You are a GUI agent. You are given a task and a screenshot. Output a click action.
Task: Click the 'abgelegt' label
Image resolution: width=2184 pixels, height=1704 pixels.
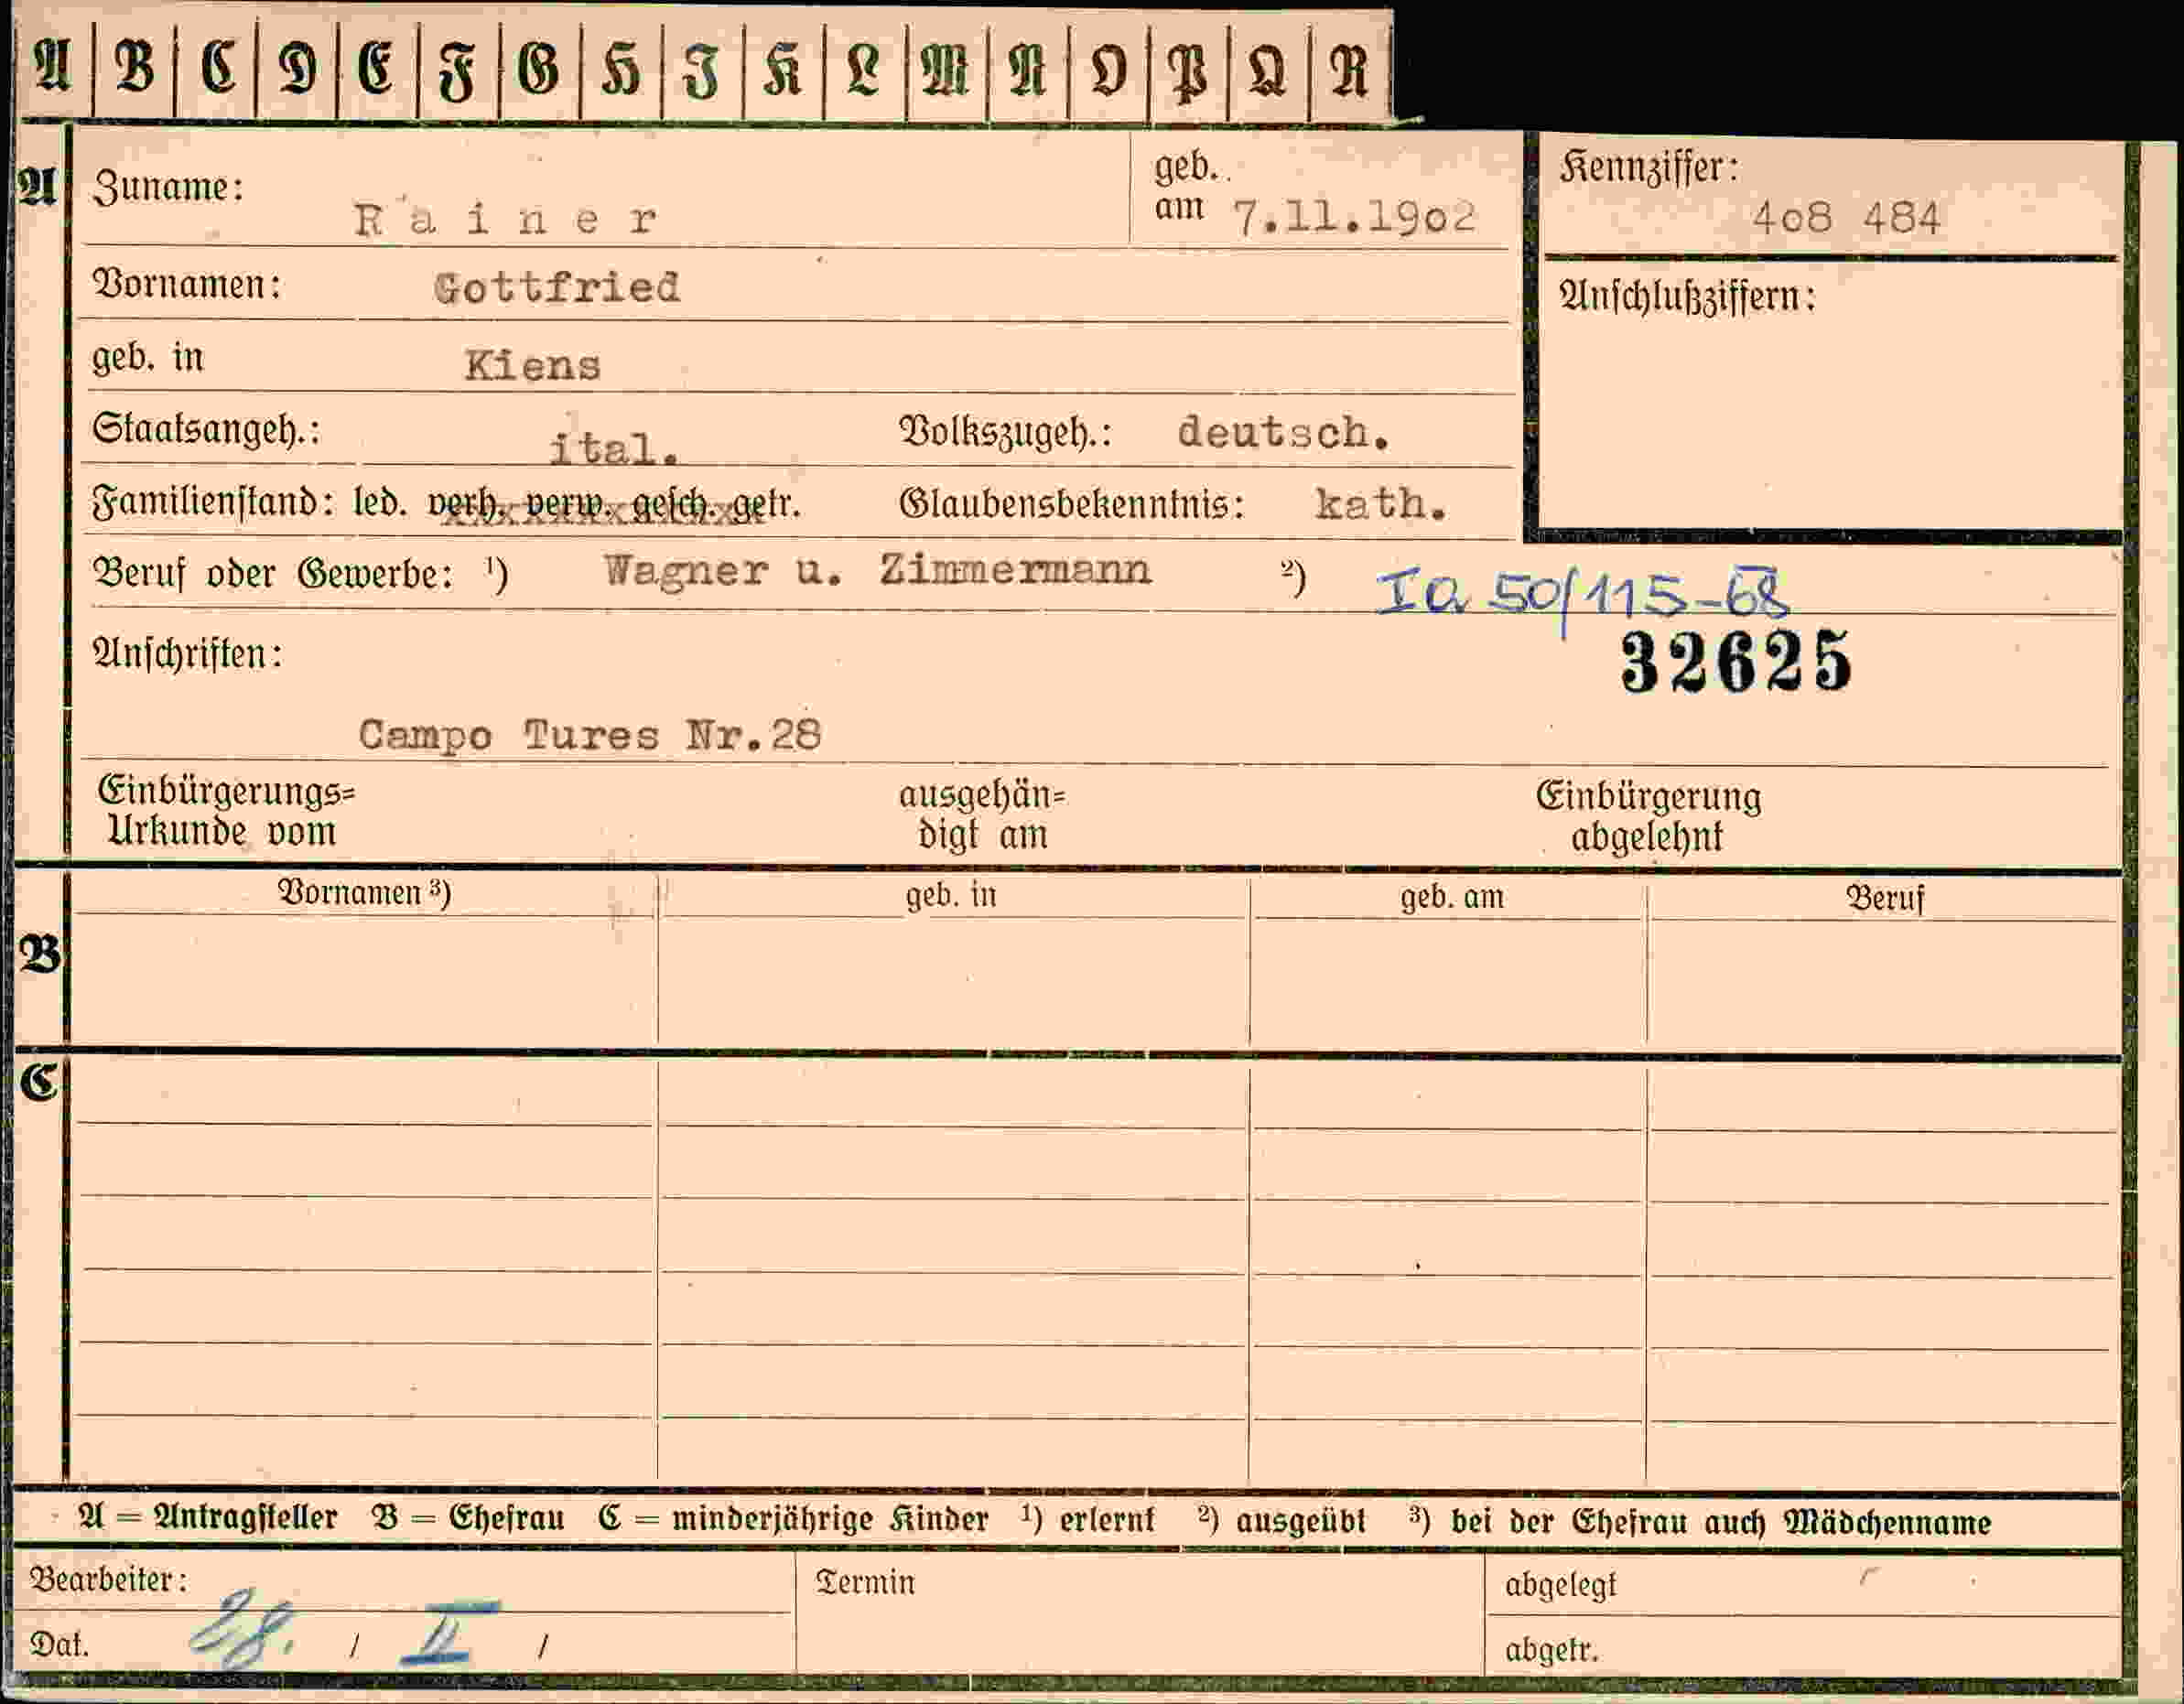click(x=1560, y=1585)
